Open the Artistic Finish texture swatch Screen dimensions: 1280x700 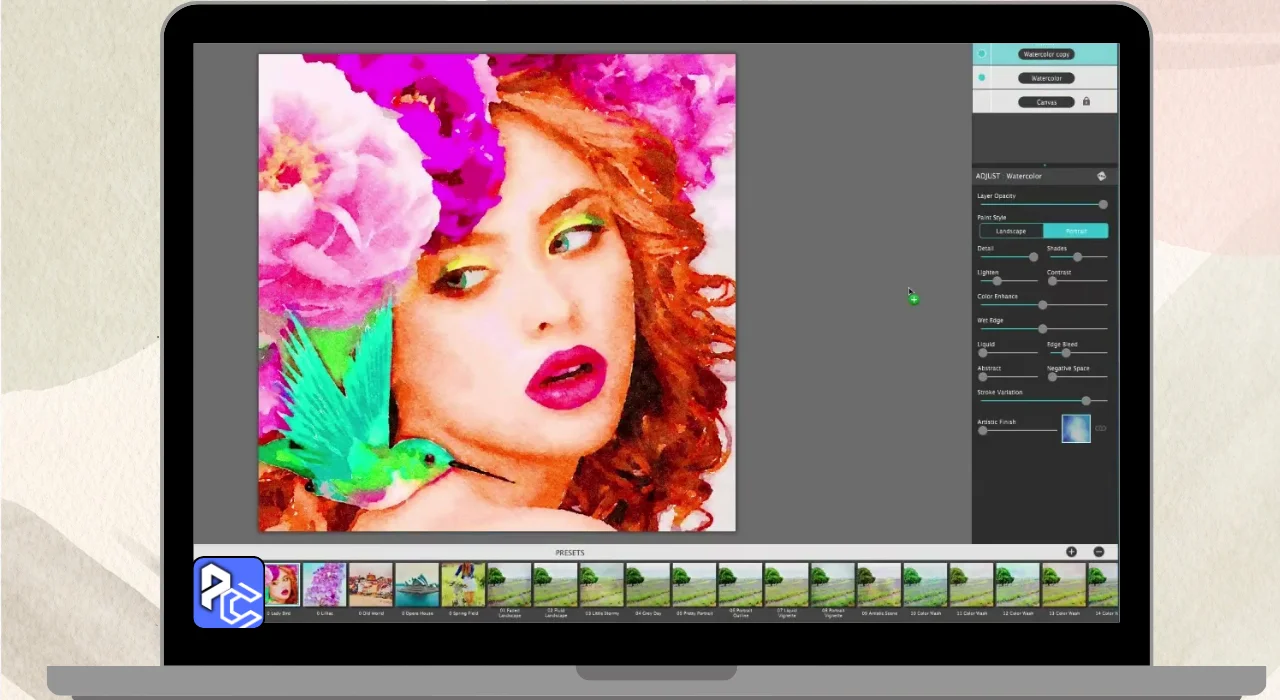tap(1076, 429)
